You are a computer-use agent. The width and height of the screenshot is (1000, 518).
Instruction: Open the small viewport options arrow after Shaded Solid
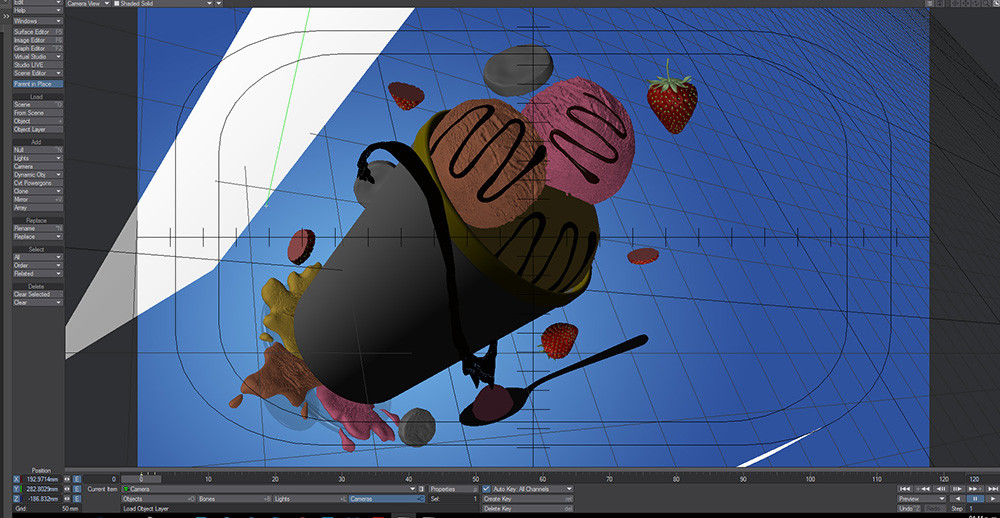pos(219,3)
